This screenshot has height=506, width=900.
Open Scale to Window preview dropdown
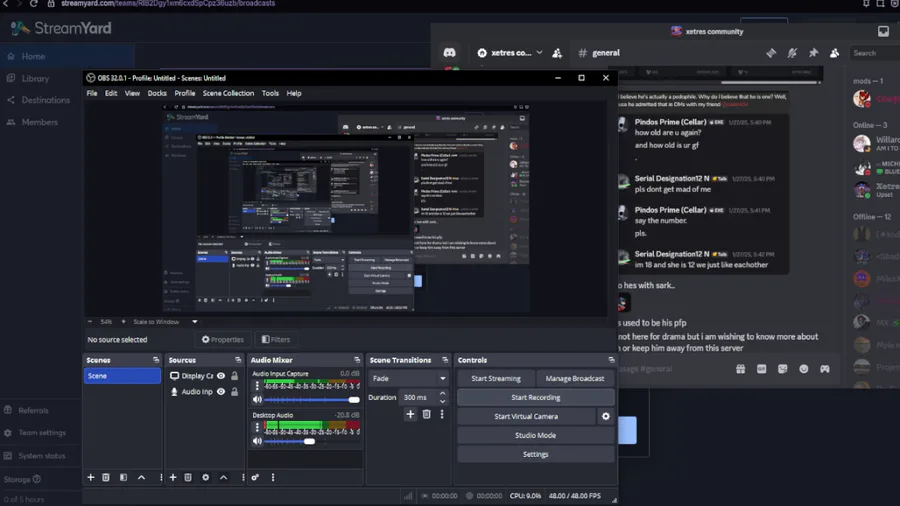[x=165, y=322]
